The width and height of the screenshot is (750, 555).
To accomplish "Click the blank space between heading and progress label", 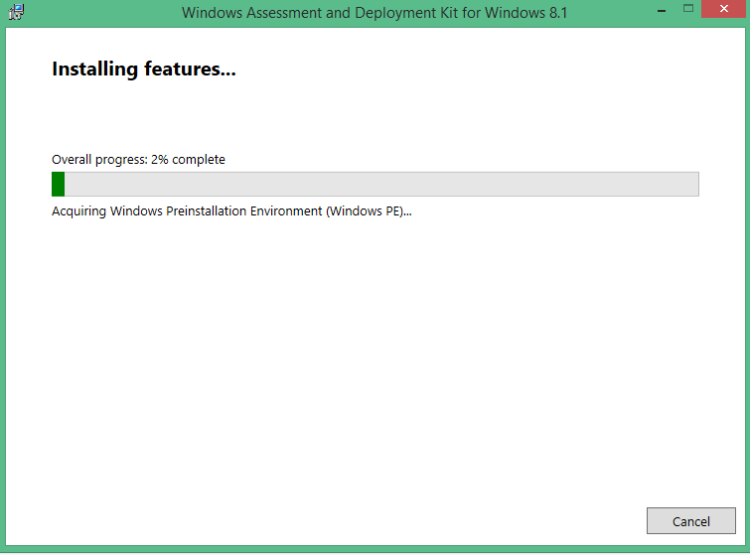I will click(x=300, y=115).
